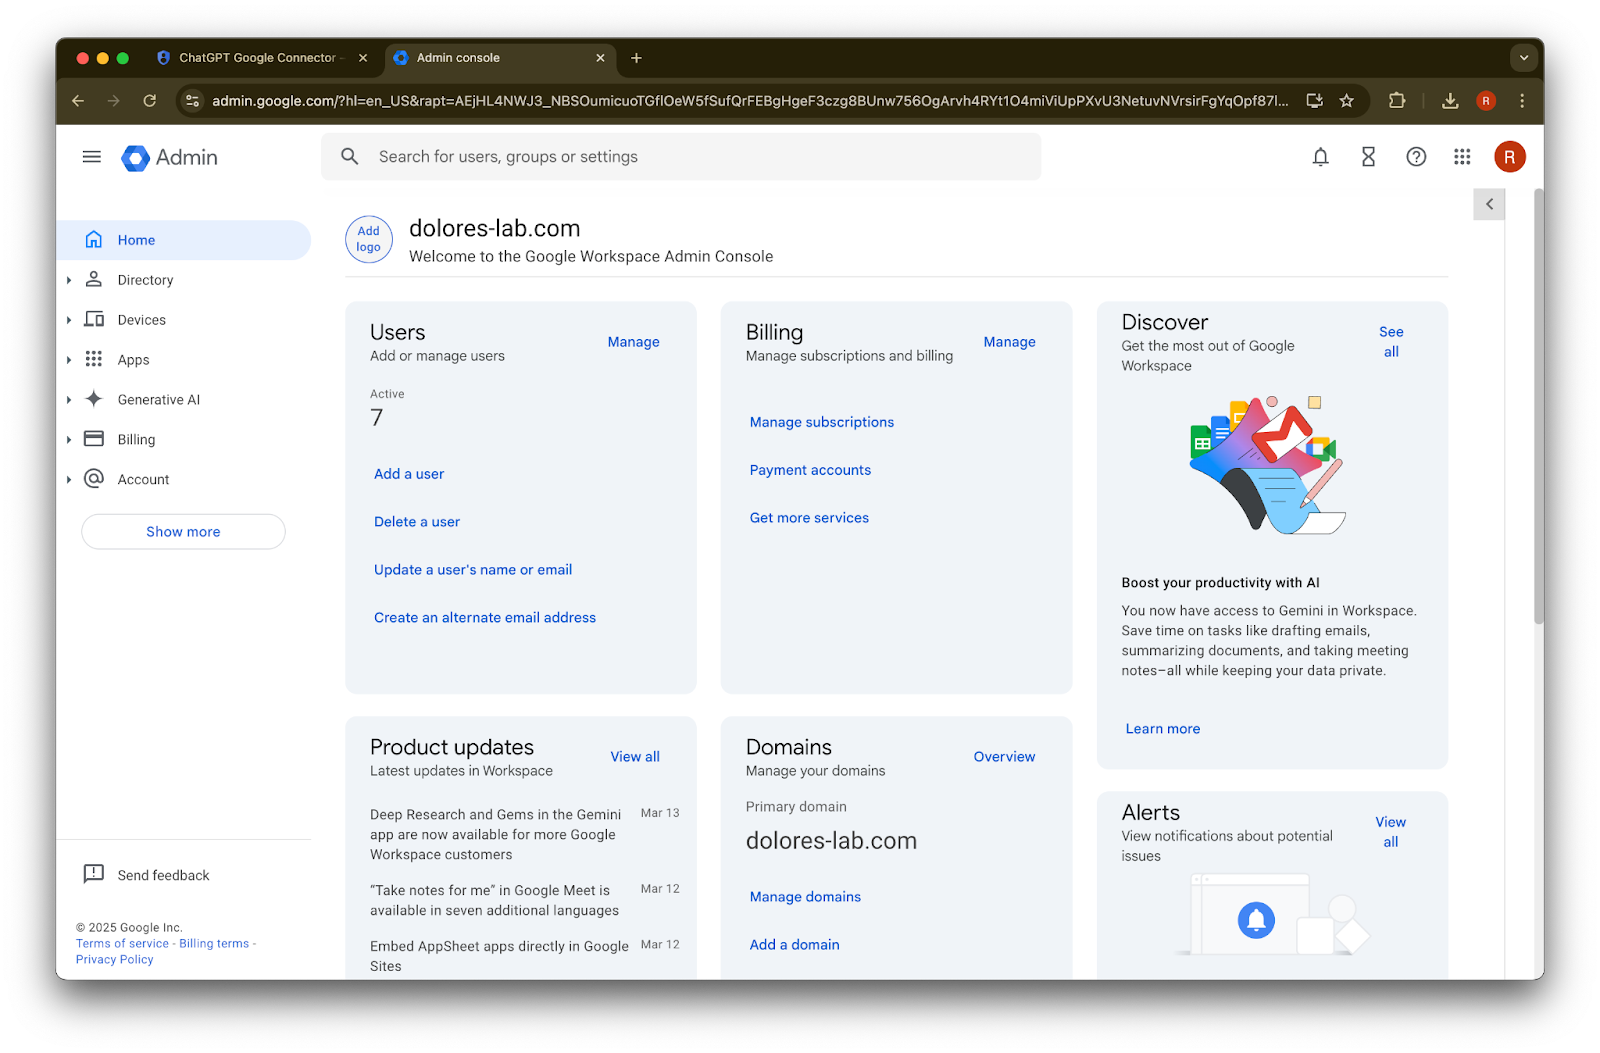
Task: Click Manage domains link
Action: (805, 897)
